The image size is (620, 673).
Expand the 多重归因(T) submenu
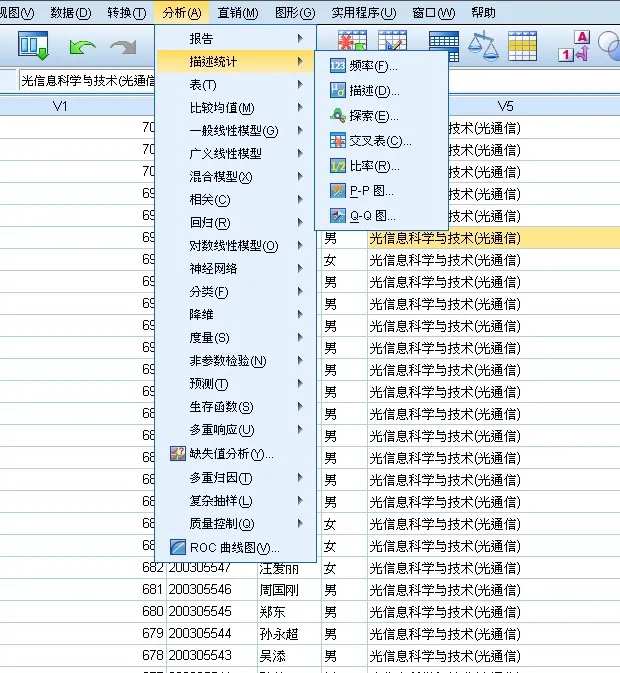(x=236, y=478)
